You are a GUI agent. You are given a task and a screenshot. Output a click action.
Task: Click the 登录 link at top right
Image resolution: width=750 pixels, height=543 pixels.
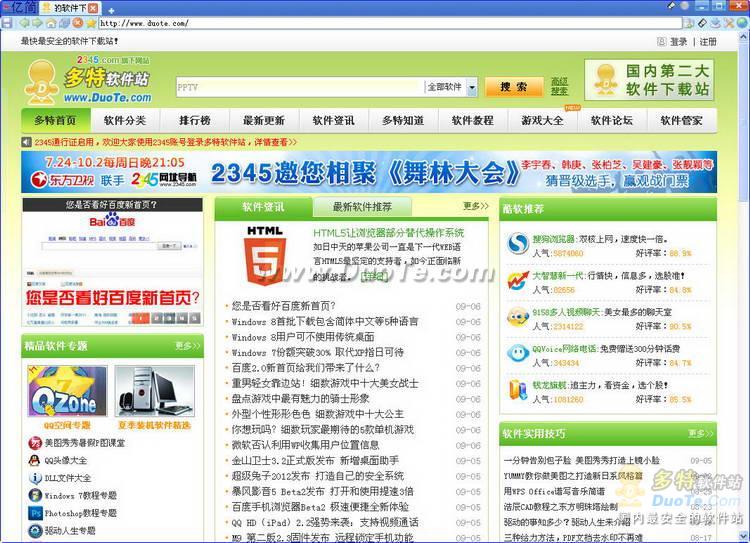coord(678,42)
